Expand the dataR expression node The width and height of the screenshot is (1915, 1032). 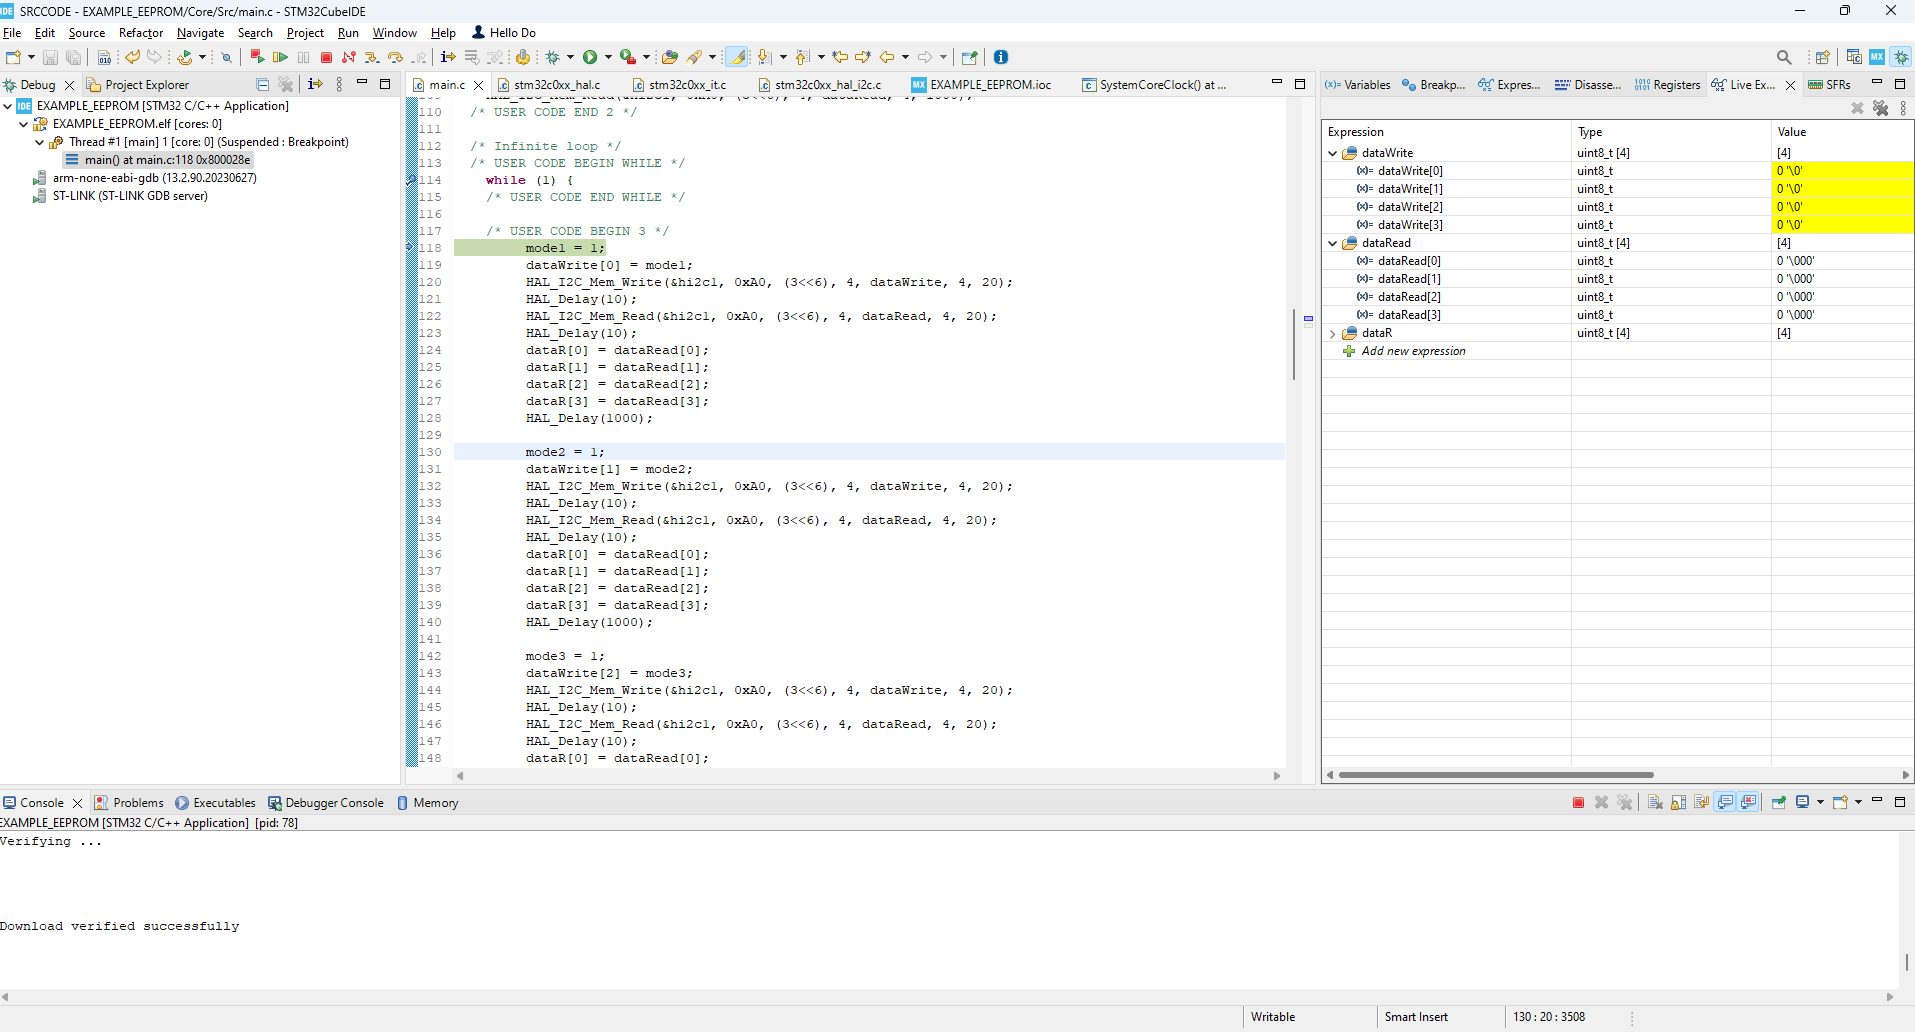coord(1332,334)
